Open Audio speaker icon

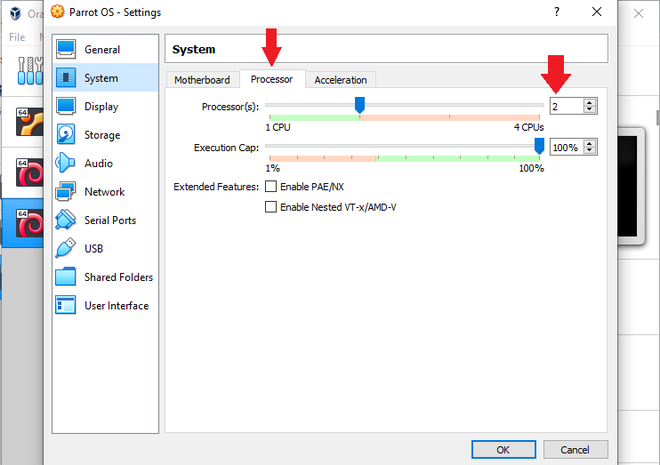65,163
